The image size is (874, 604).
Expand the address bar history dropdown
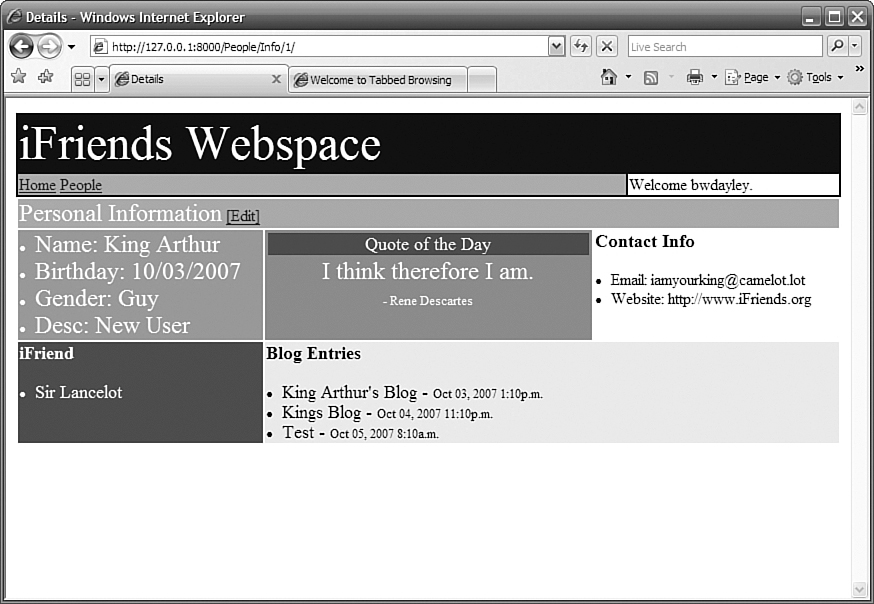coord(556,47)
